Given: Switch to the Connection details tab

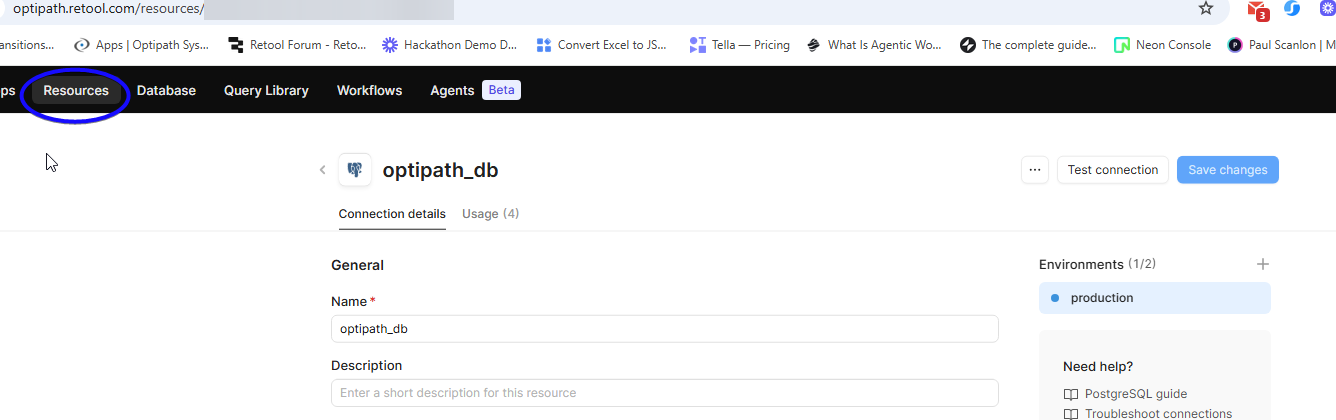Looking at the screenshot, I should pyautogui.click(x=392, y=214).
